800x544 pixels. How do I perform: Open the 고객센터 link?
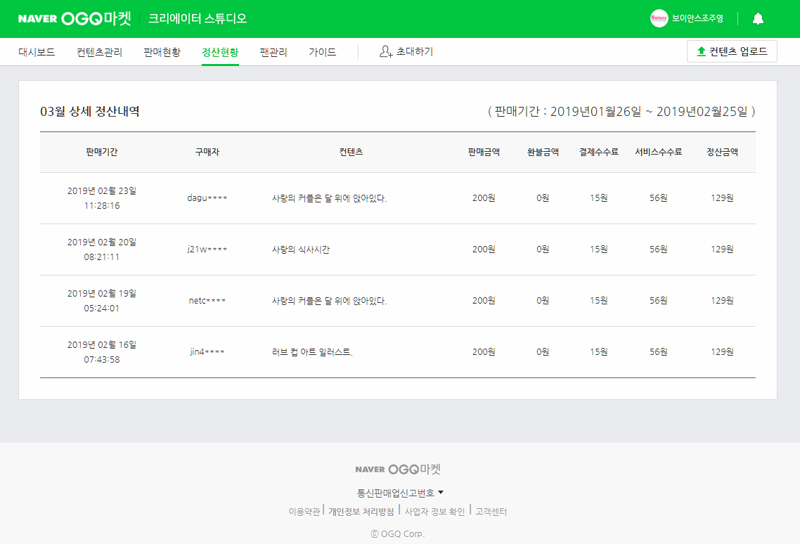(491, 512)
